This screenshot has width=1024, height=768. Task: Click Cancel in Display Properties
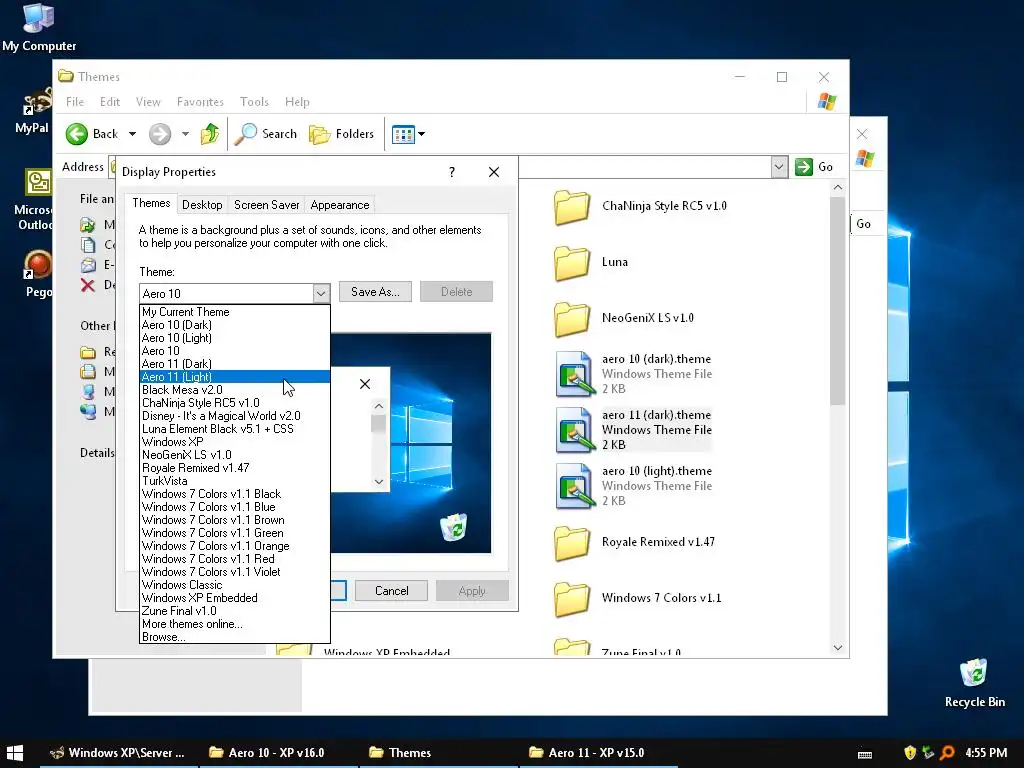pos(391,591)
